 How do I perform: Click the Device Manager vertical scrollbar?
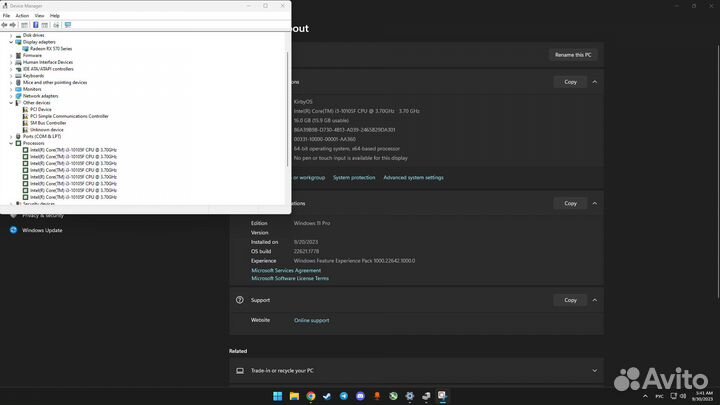tap(288, 109)
